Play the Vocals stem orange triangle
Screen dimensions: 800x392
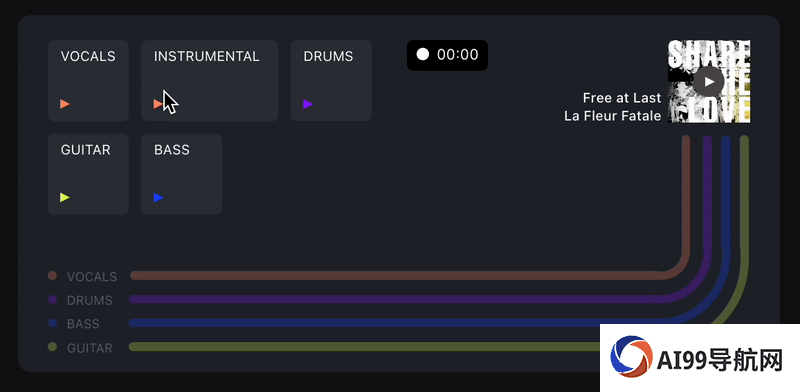coord(65,104)
